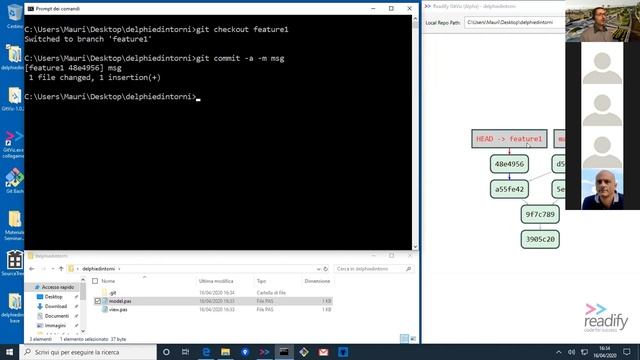This screenshot has width=640, height=360.
Task: Click the taskbar clock showing 16:34
Action: [x=605, y=352]
